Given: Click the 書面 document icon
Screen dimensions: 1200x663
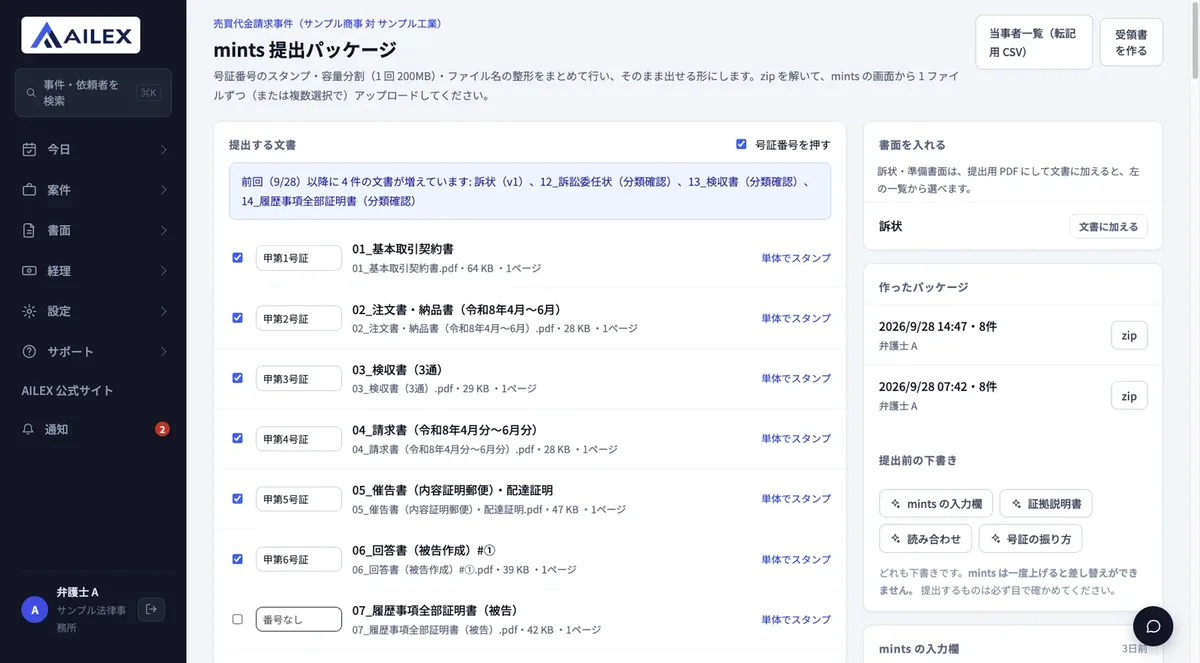Looking at the screenshot, I should pos(29,230).
